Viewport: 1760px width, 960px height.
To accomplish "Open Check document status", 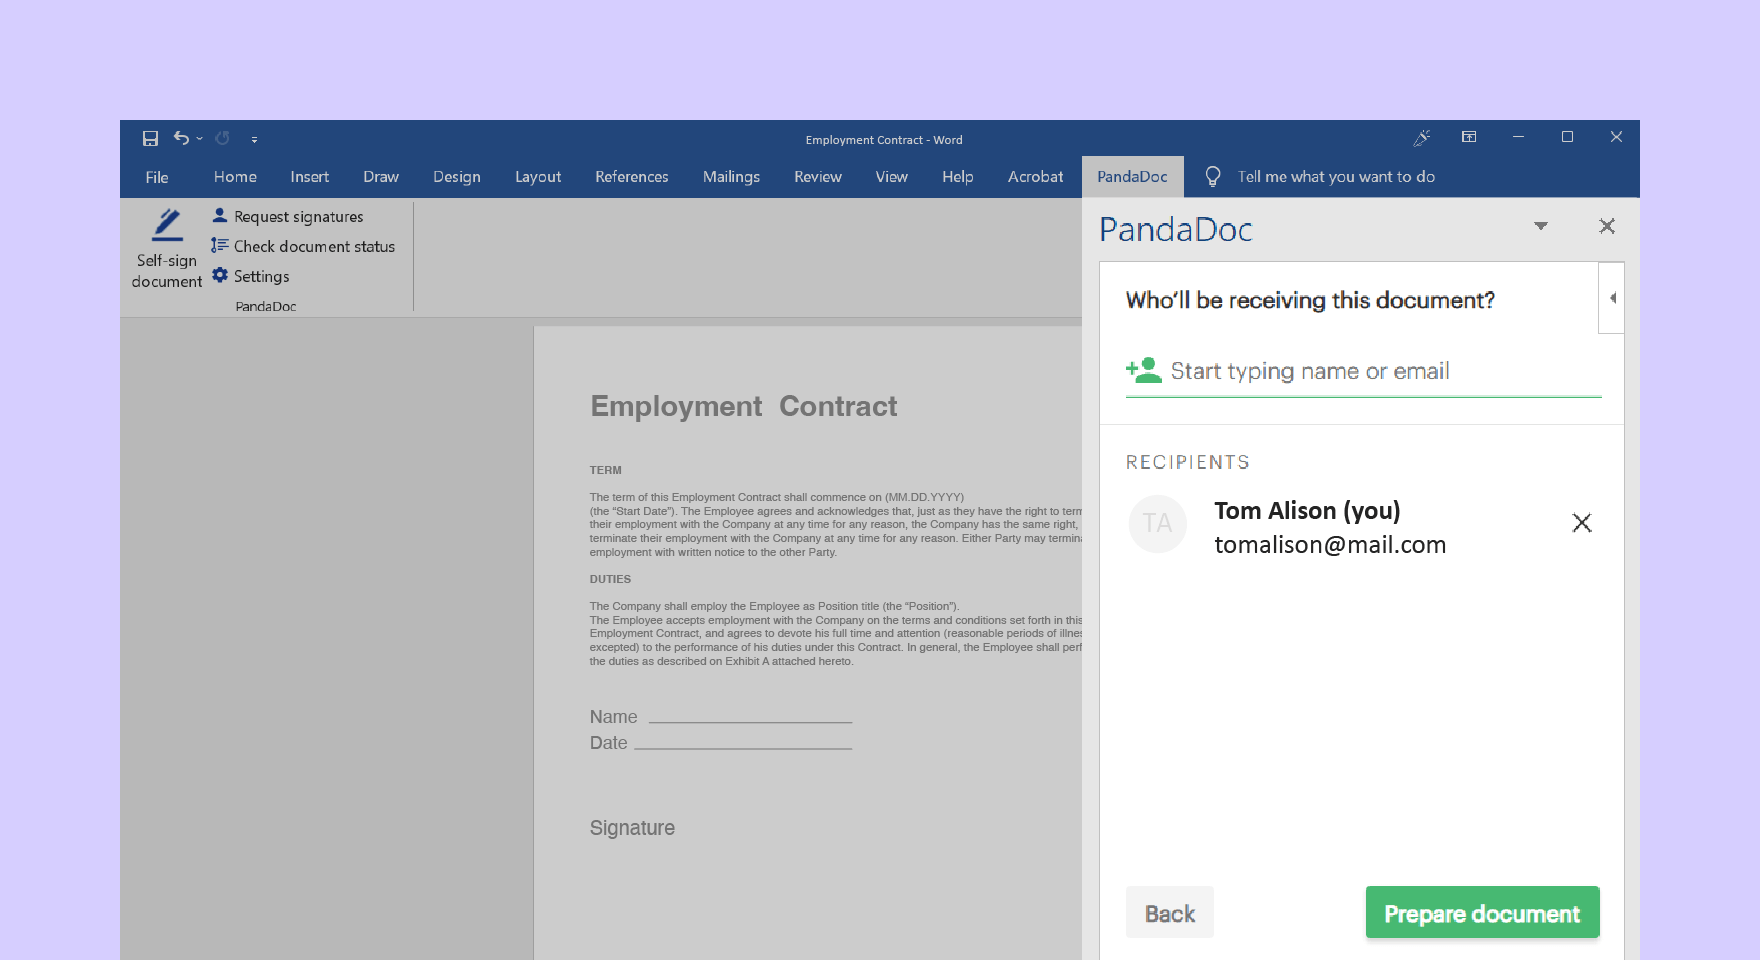I will (218, 245).
